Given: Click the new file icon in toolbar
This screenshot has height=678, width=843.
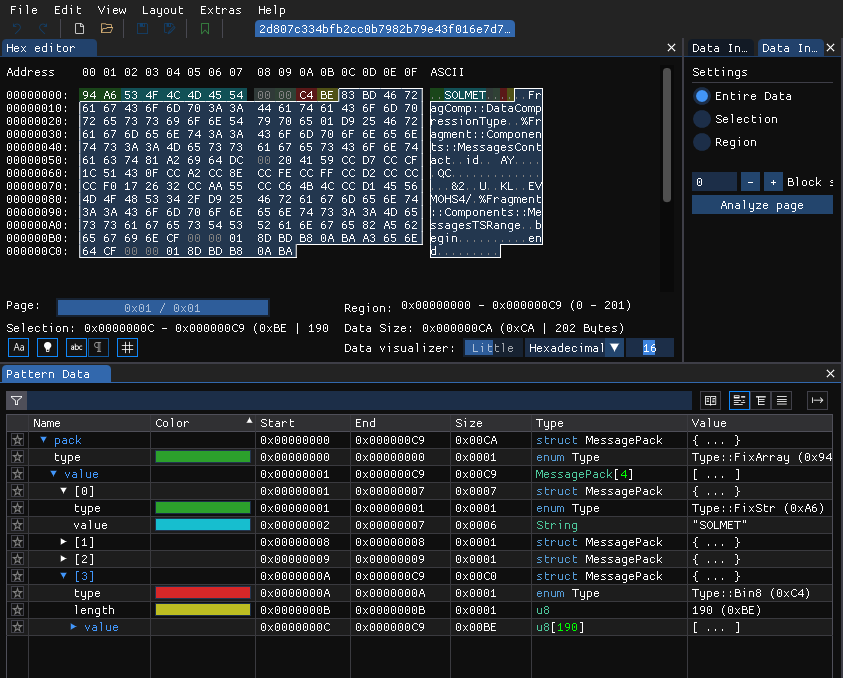Looking at the screenshot, I should (x=80, y=29).
